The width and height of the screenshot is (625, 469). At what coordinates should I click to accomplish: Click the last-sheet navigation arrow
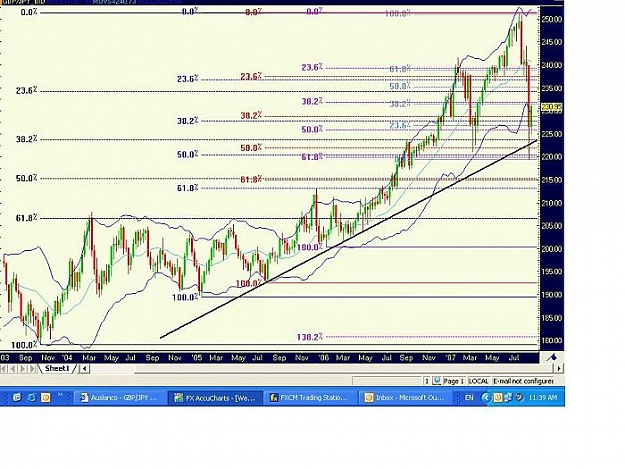click(x=32, y=369)
